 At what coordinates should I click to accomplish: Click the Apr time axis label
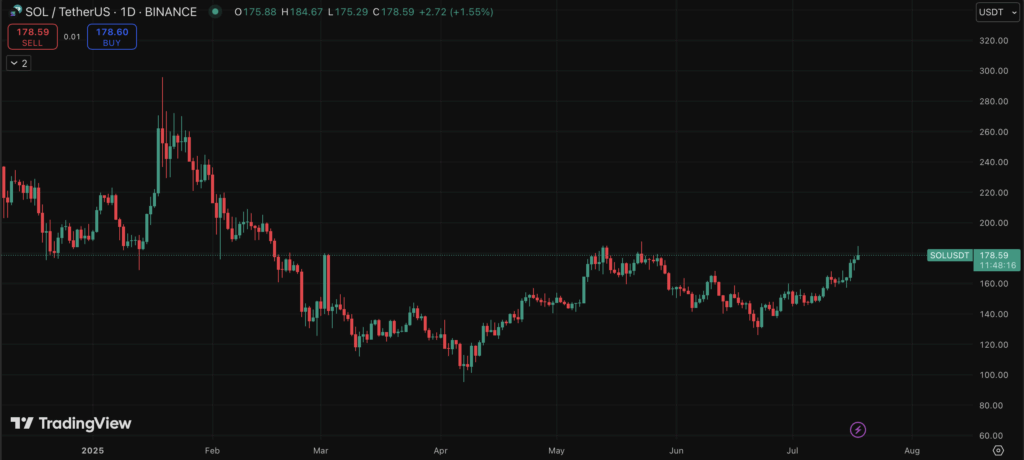[441, 451]
